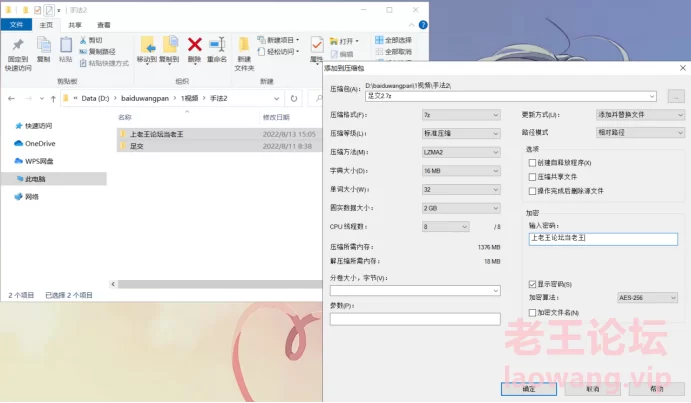Select the folder 足交 in the file list
The image size is (691, 403).
[137, 146]
